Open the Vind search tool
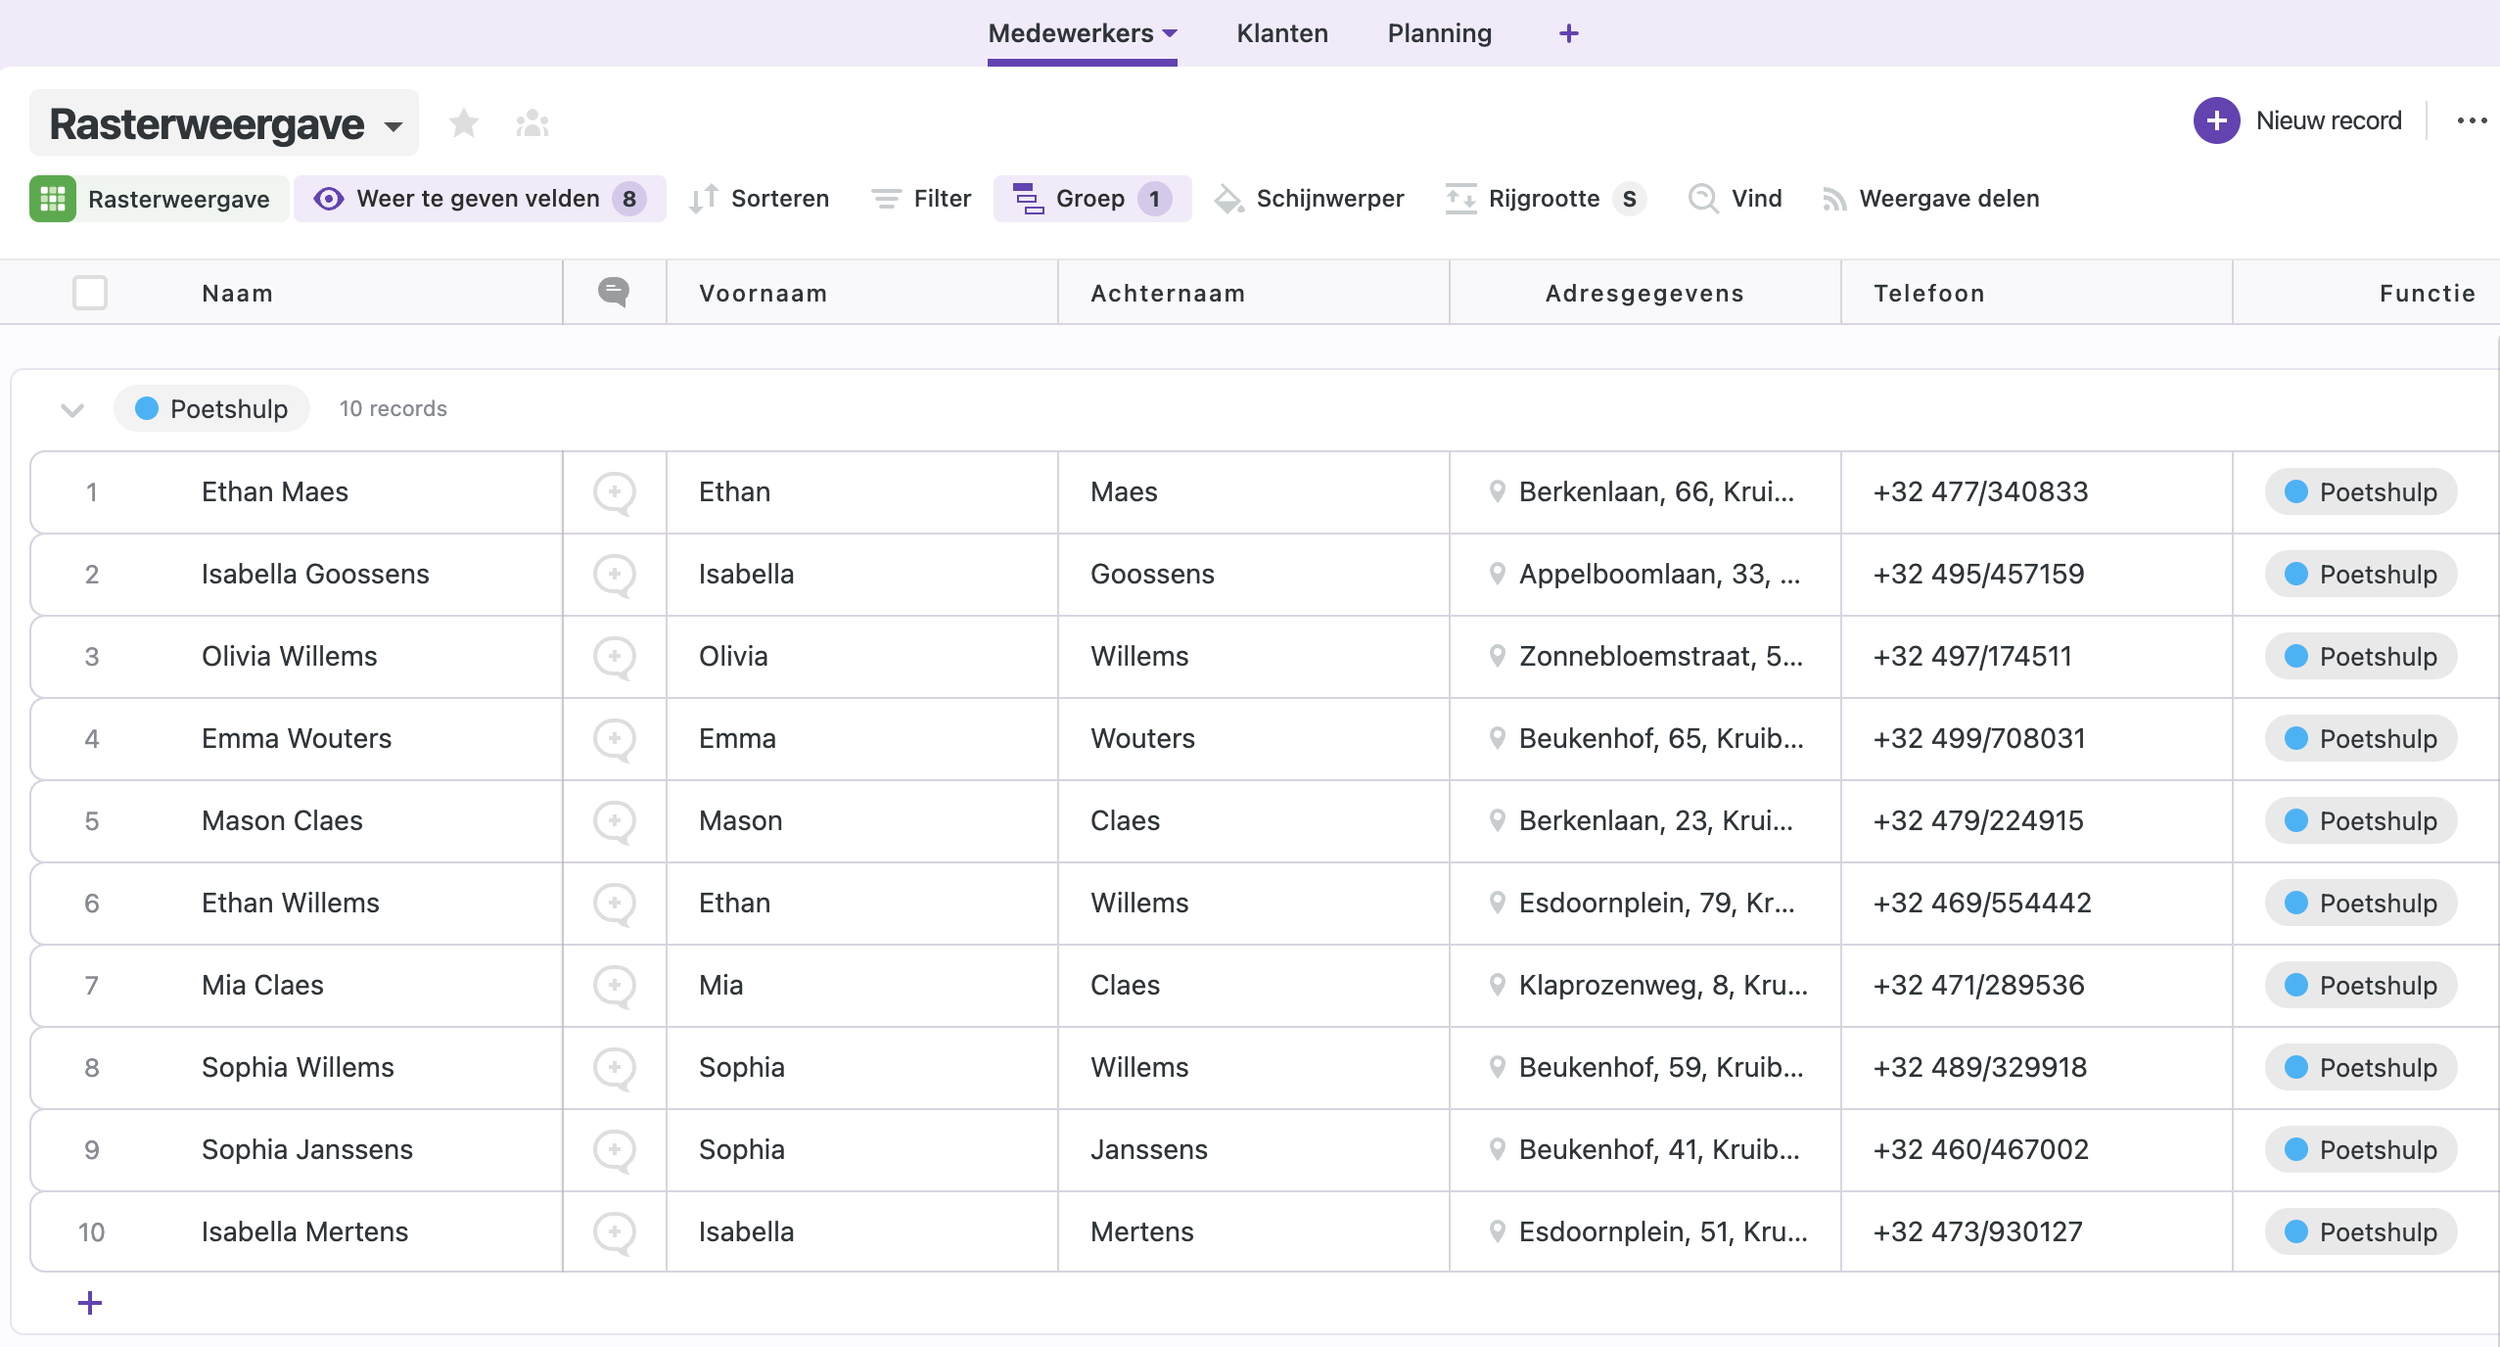Screen dimensions: 2500x1347 tap(1735, 199)
